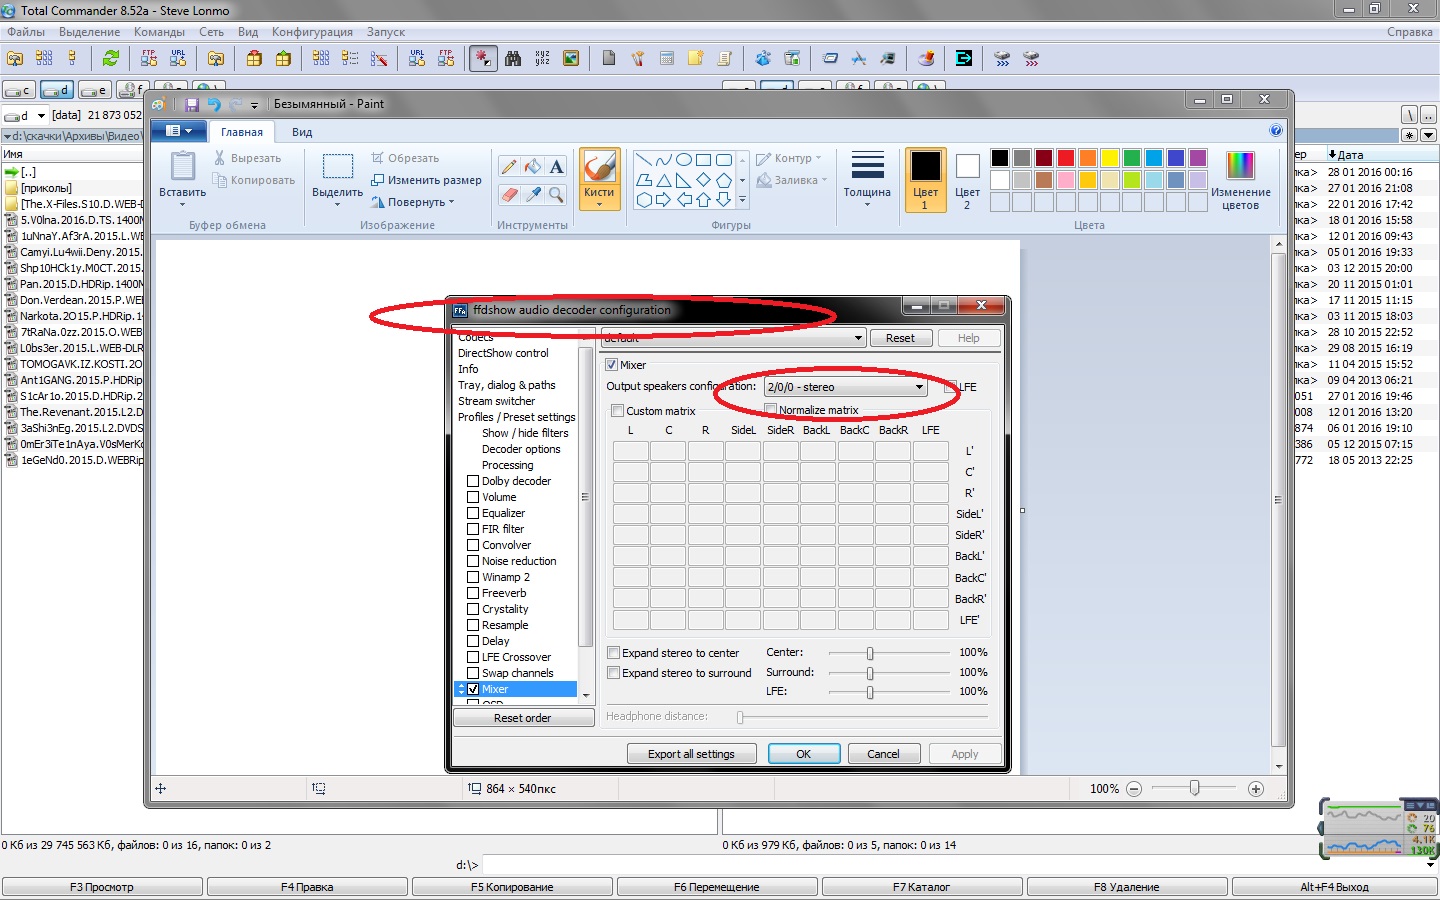
Task: Pick the red color swatch in the palette
Action: pyautogui.click(x=1065, y=158)
